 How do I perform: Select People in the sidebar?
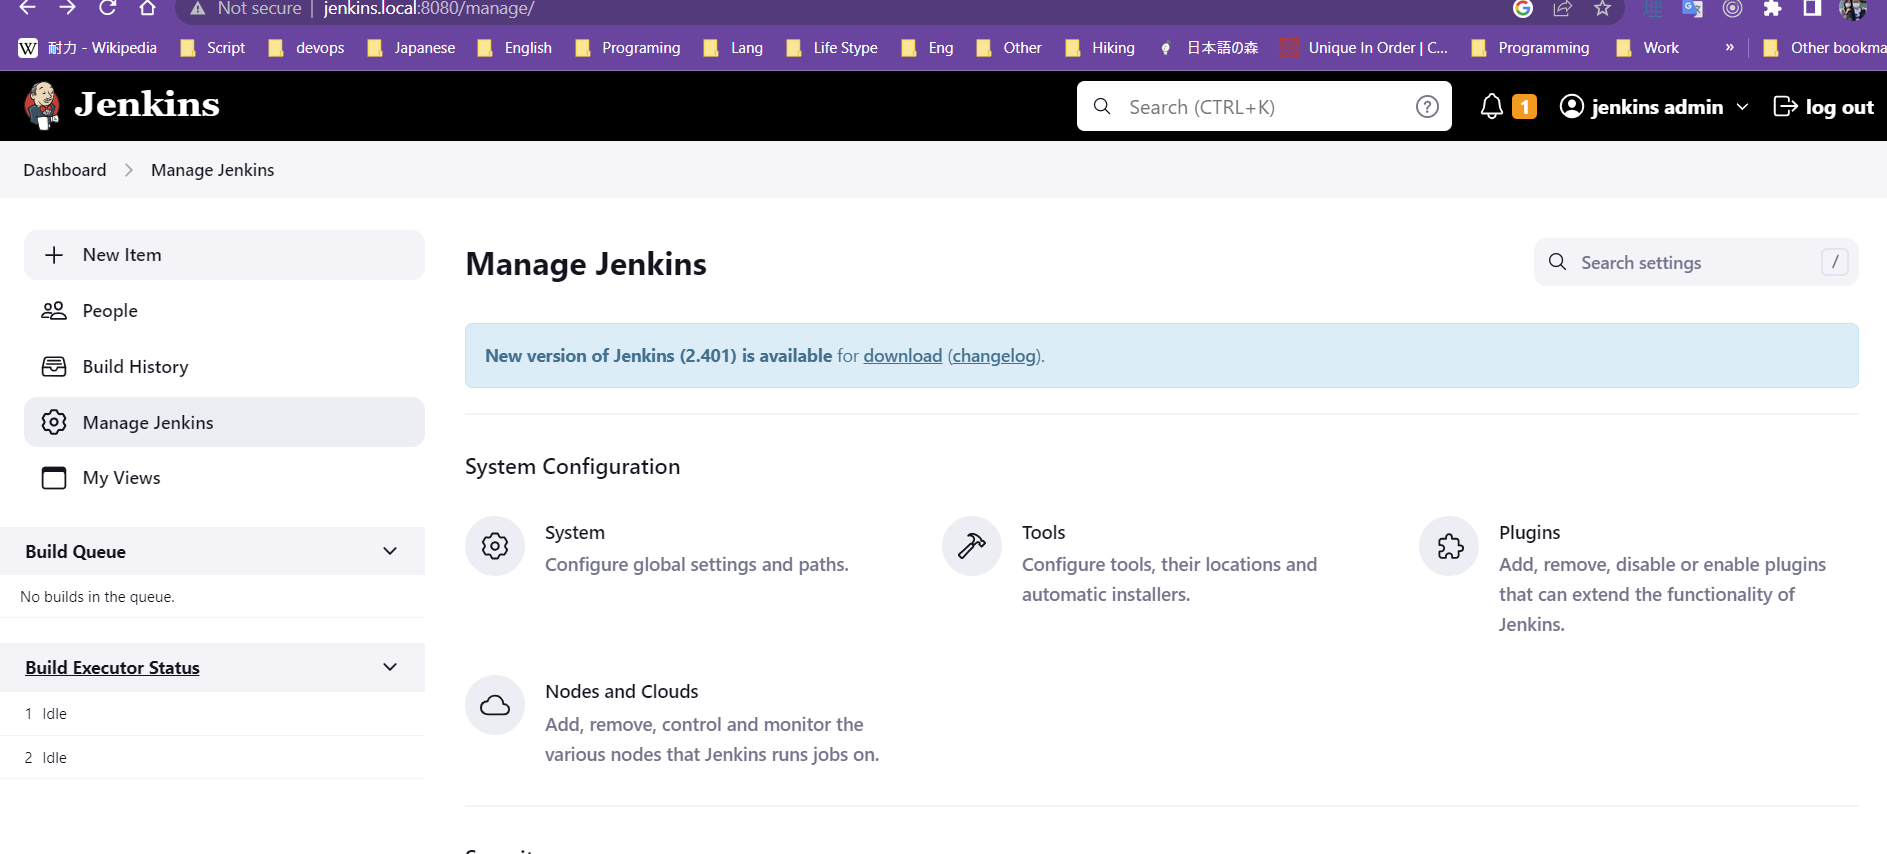[224, 311]
